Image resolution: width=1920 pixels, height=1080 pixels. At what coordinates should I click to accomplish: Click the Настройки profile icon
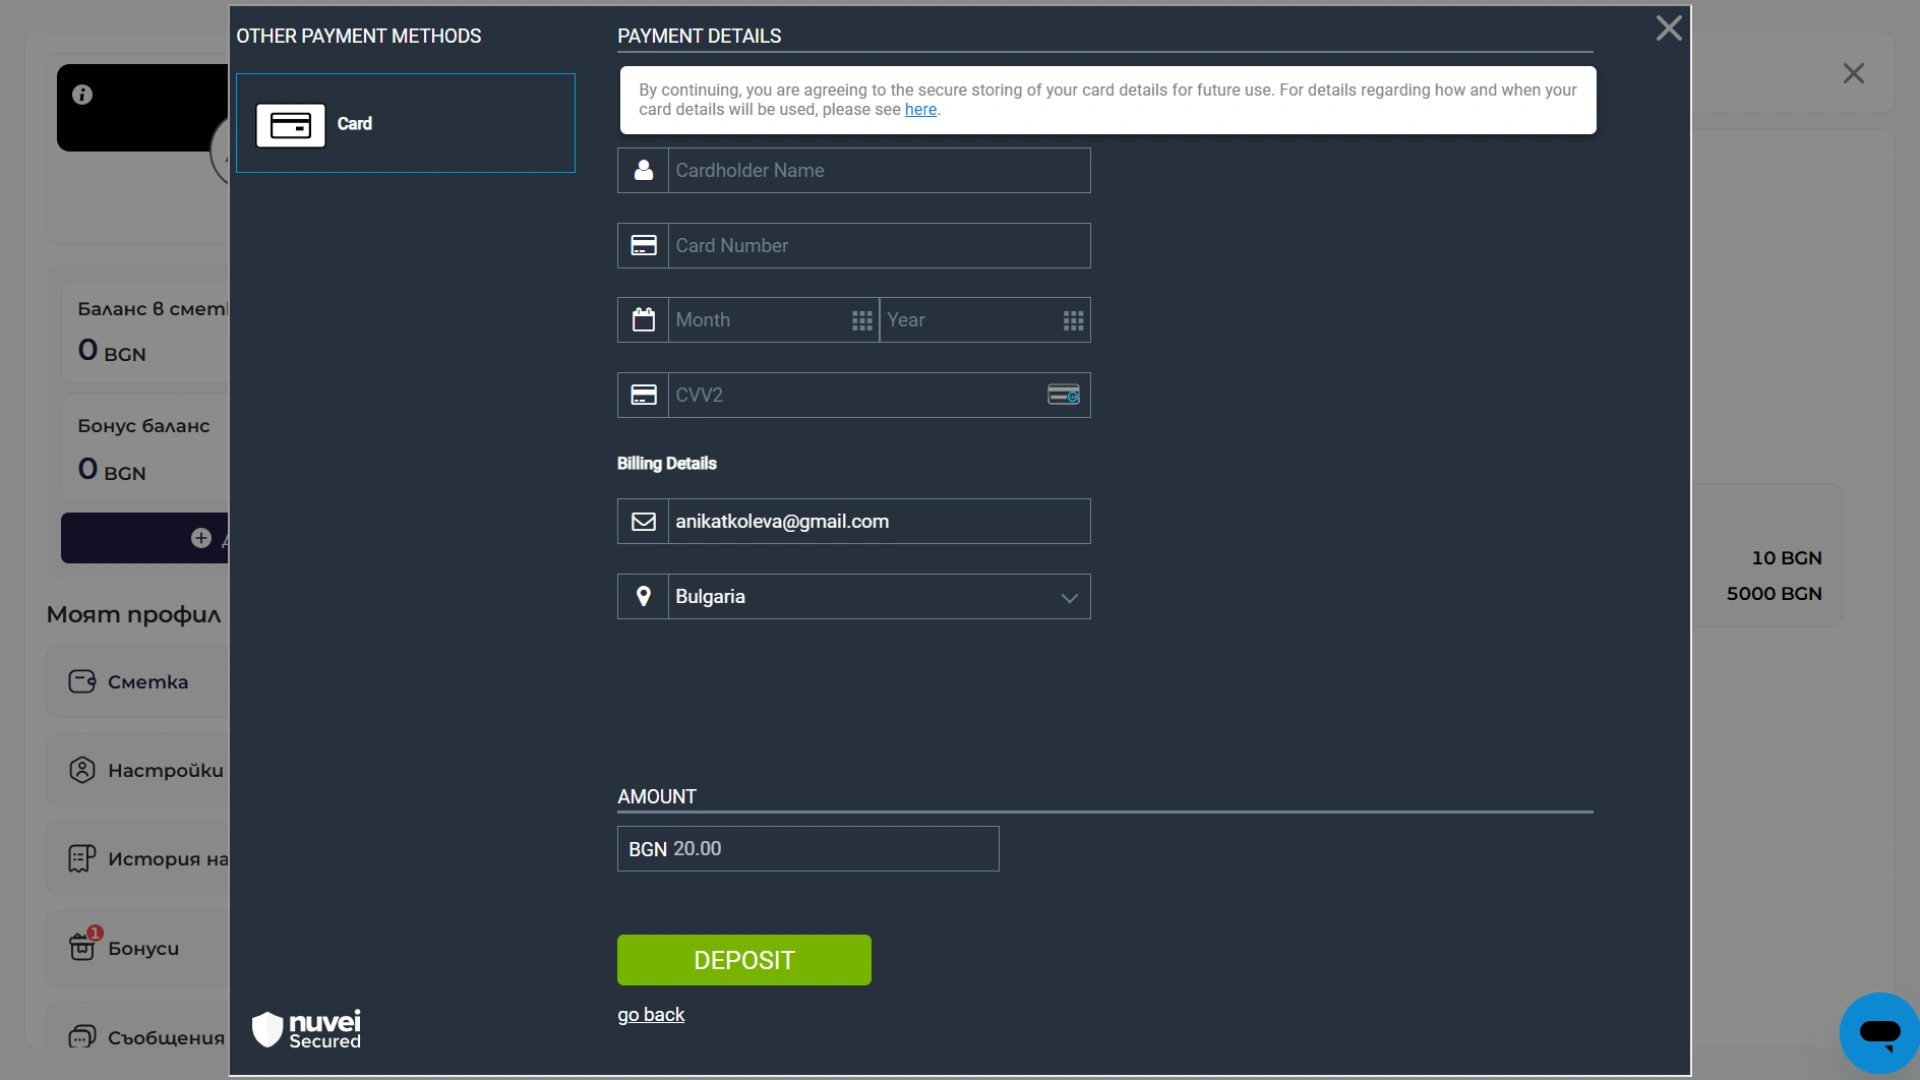tap(82, 770)
